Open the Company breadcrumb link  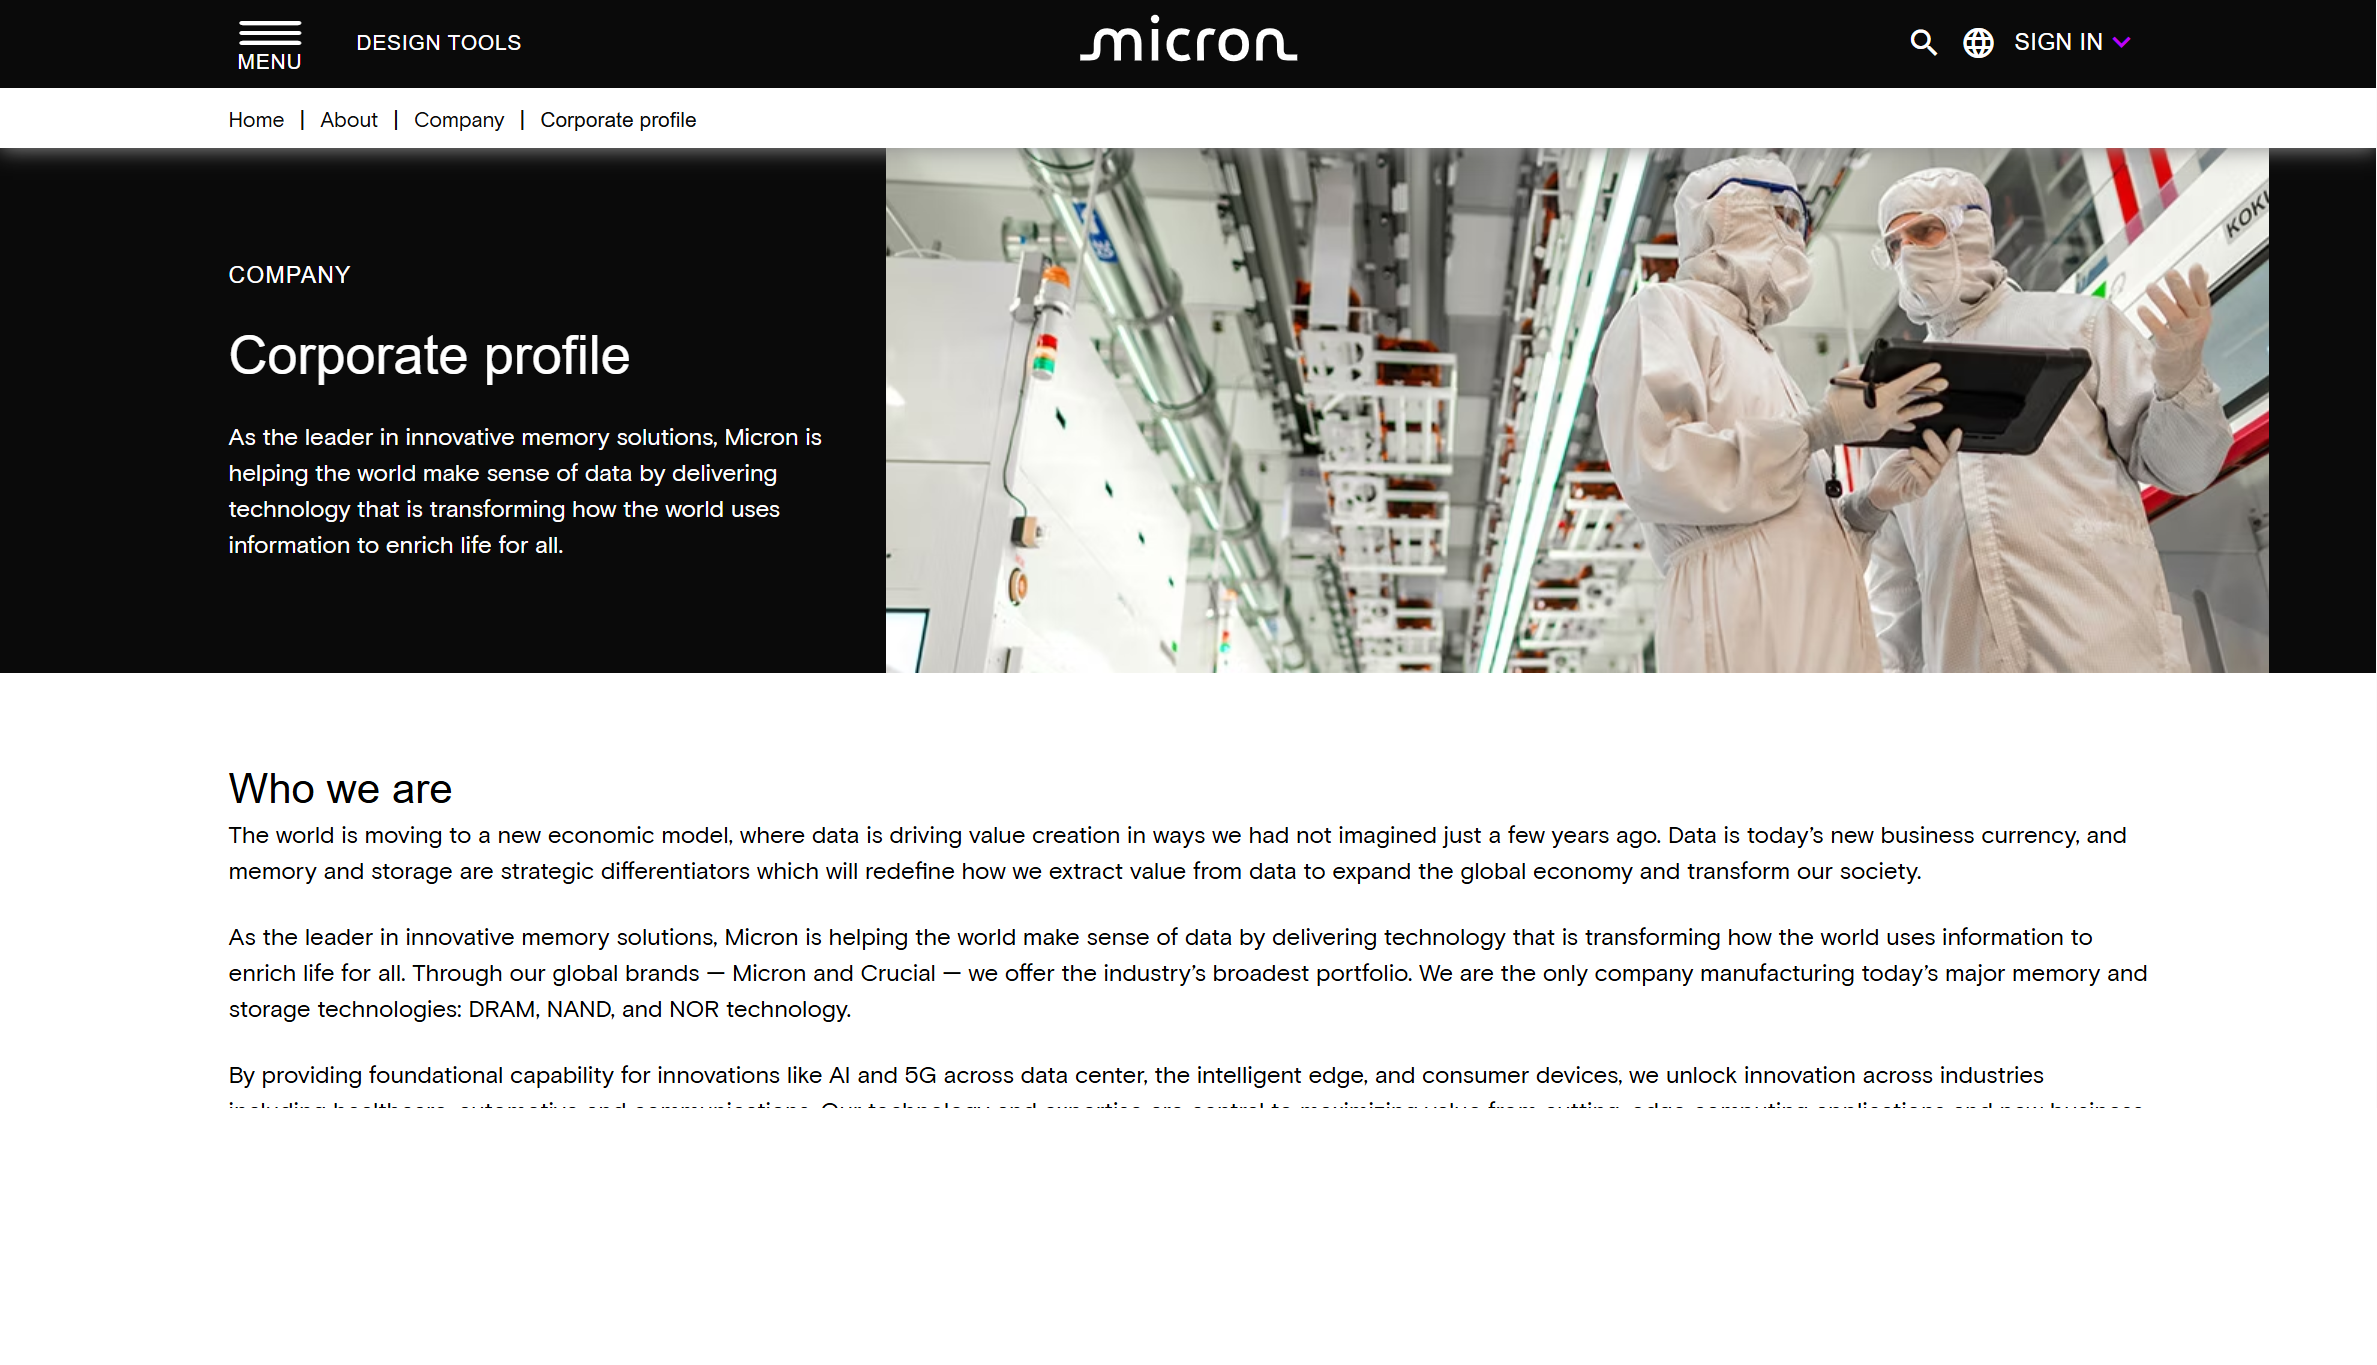point(459,120)
